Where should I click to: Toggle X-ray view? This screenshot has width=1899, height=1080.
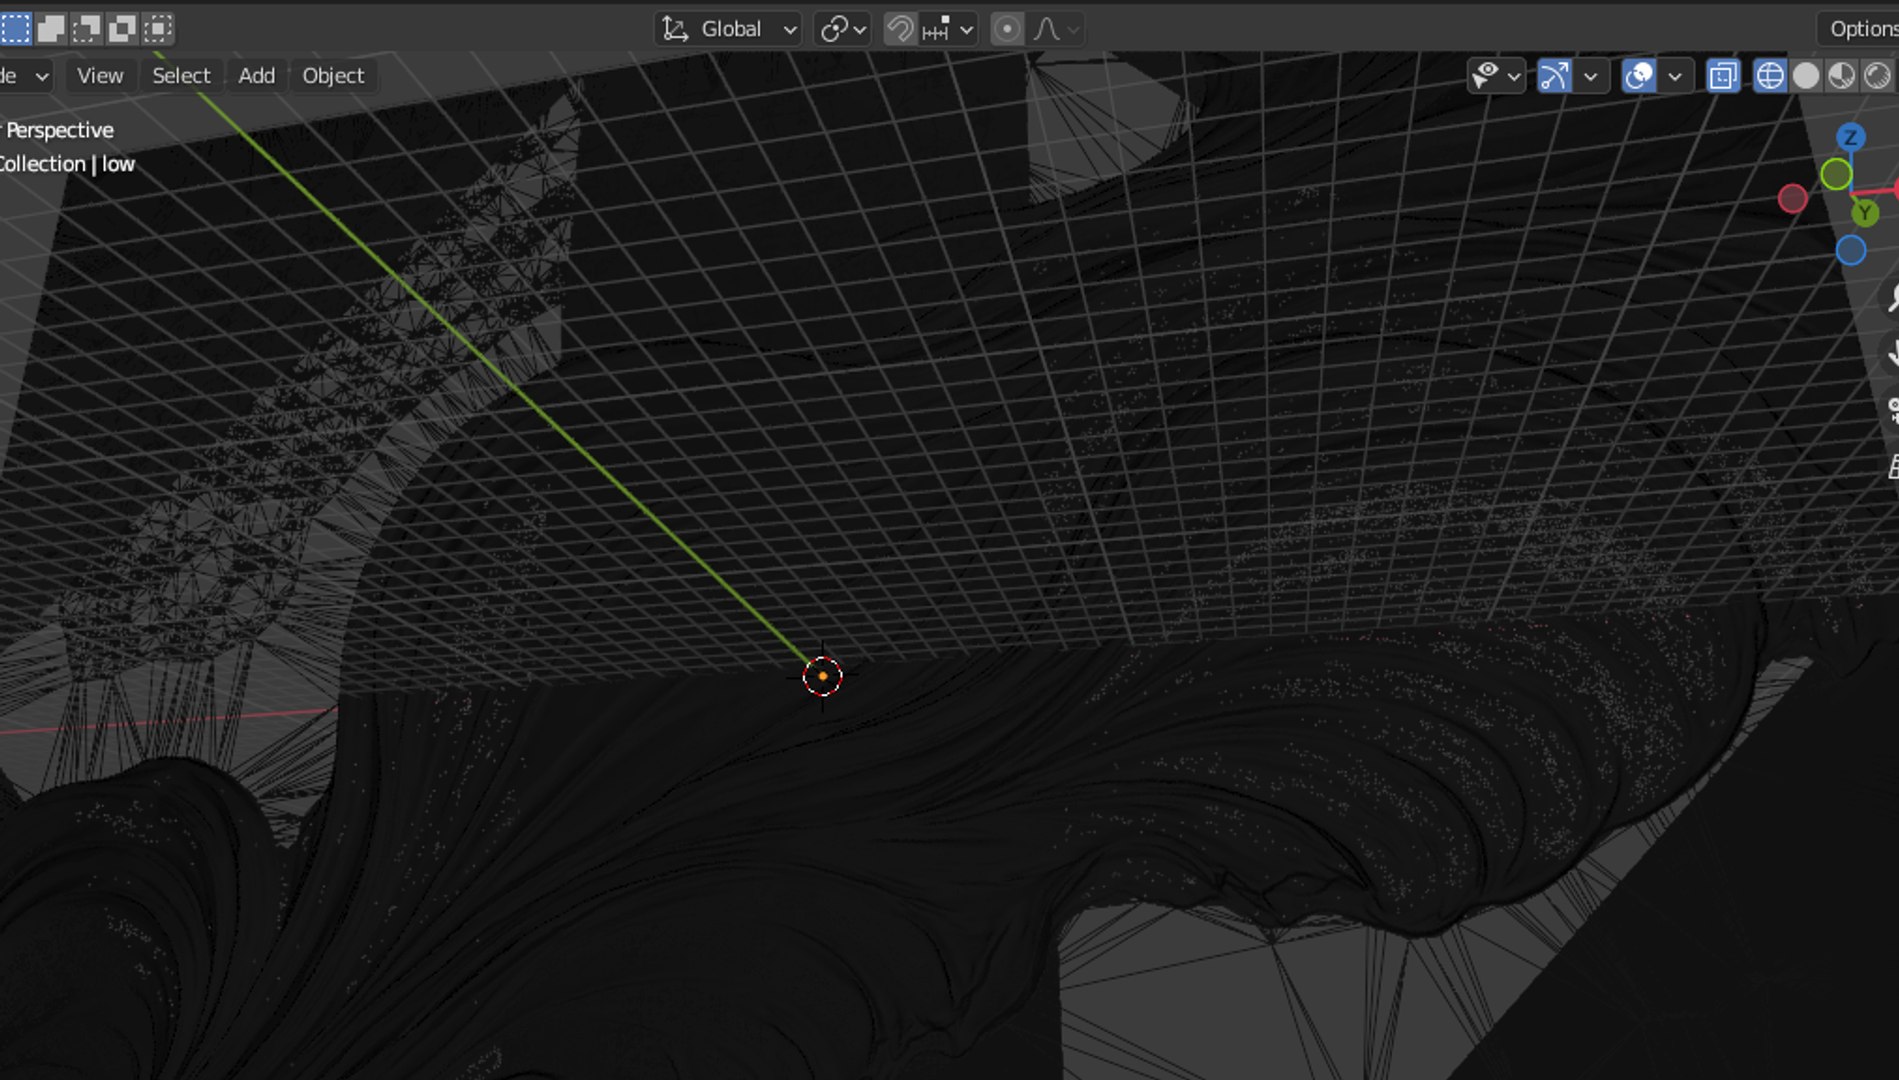[1723, 76]
